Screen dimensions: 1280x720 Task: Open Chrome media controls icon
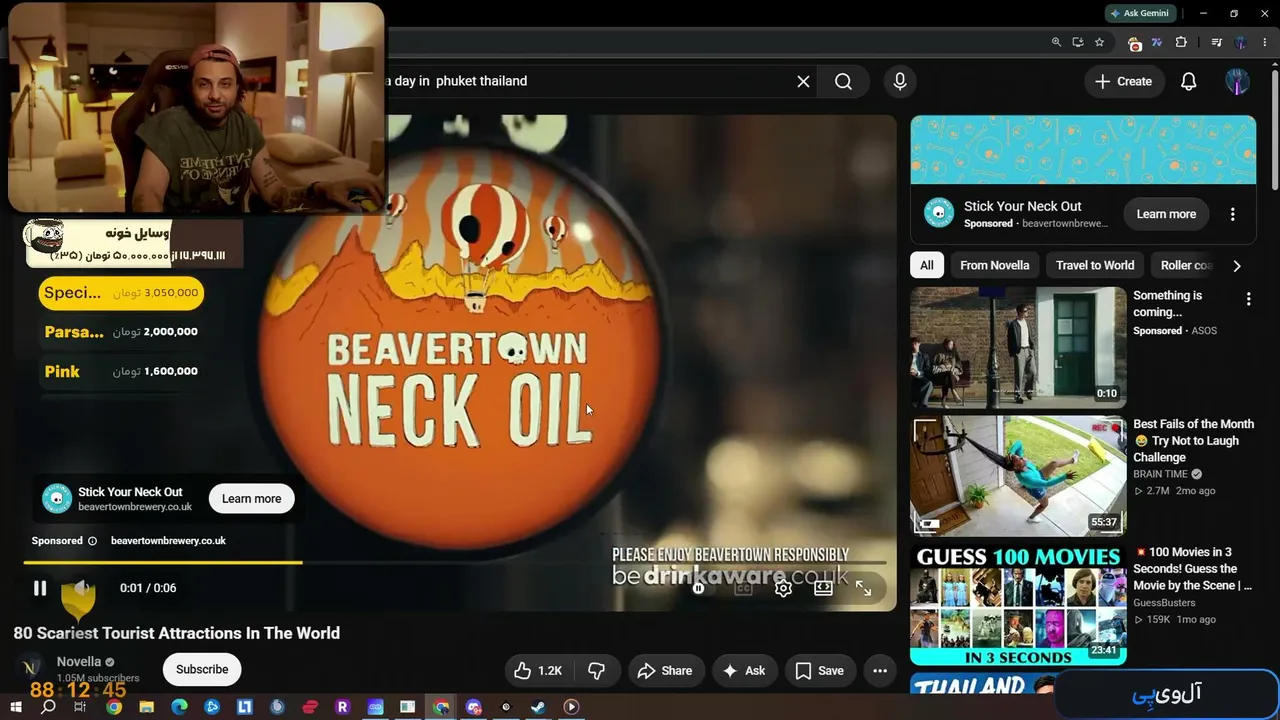click(x=1217, y=42)
